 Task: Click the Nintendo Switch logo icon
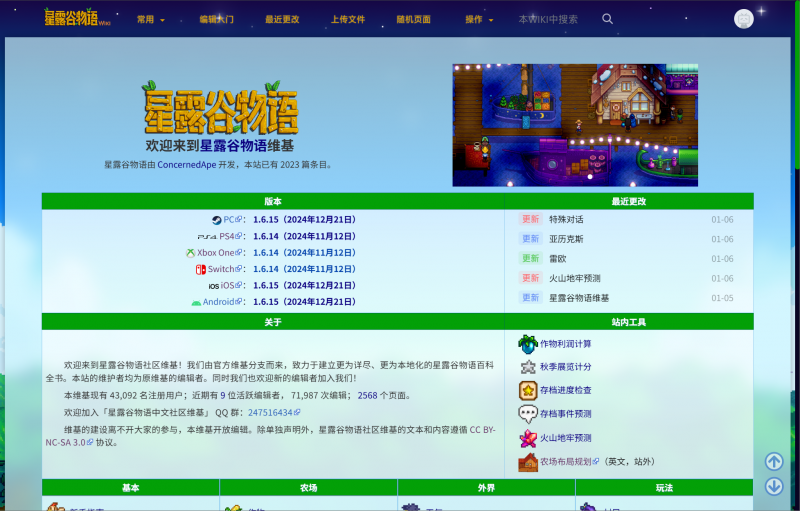tap(201, 269)
